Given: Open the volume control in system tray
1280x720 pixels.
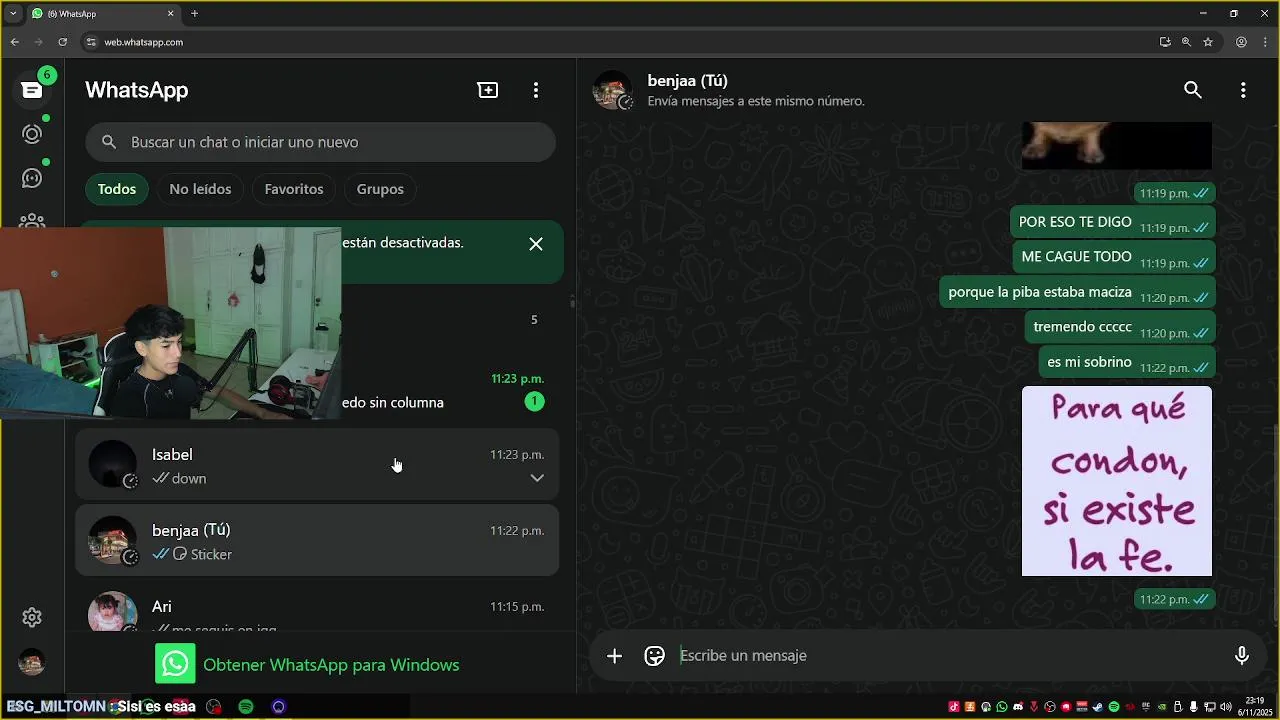Looking at the screenshot, I should click(x=1226, y=707).
